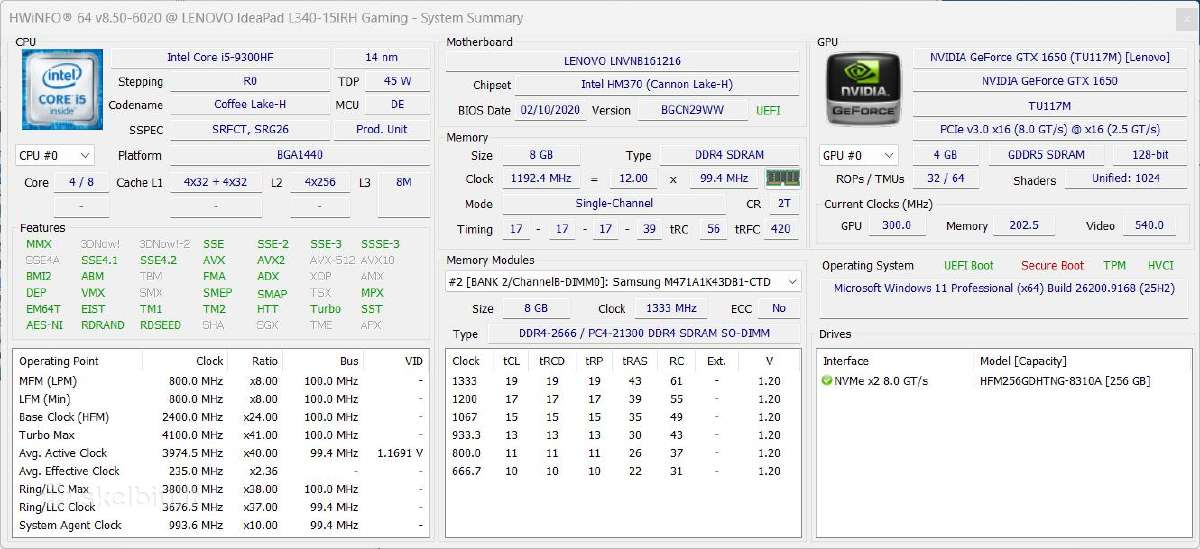Click the TU117M GPU codename field
The width and height of the screenshot is (1200, 549).
tap(1049, 106)
